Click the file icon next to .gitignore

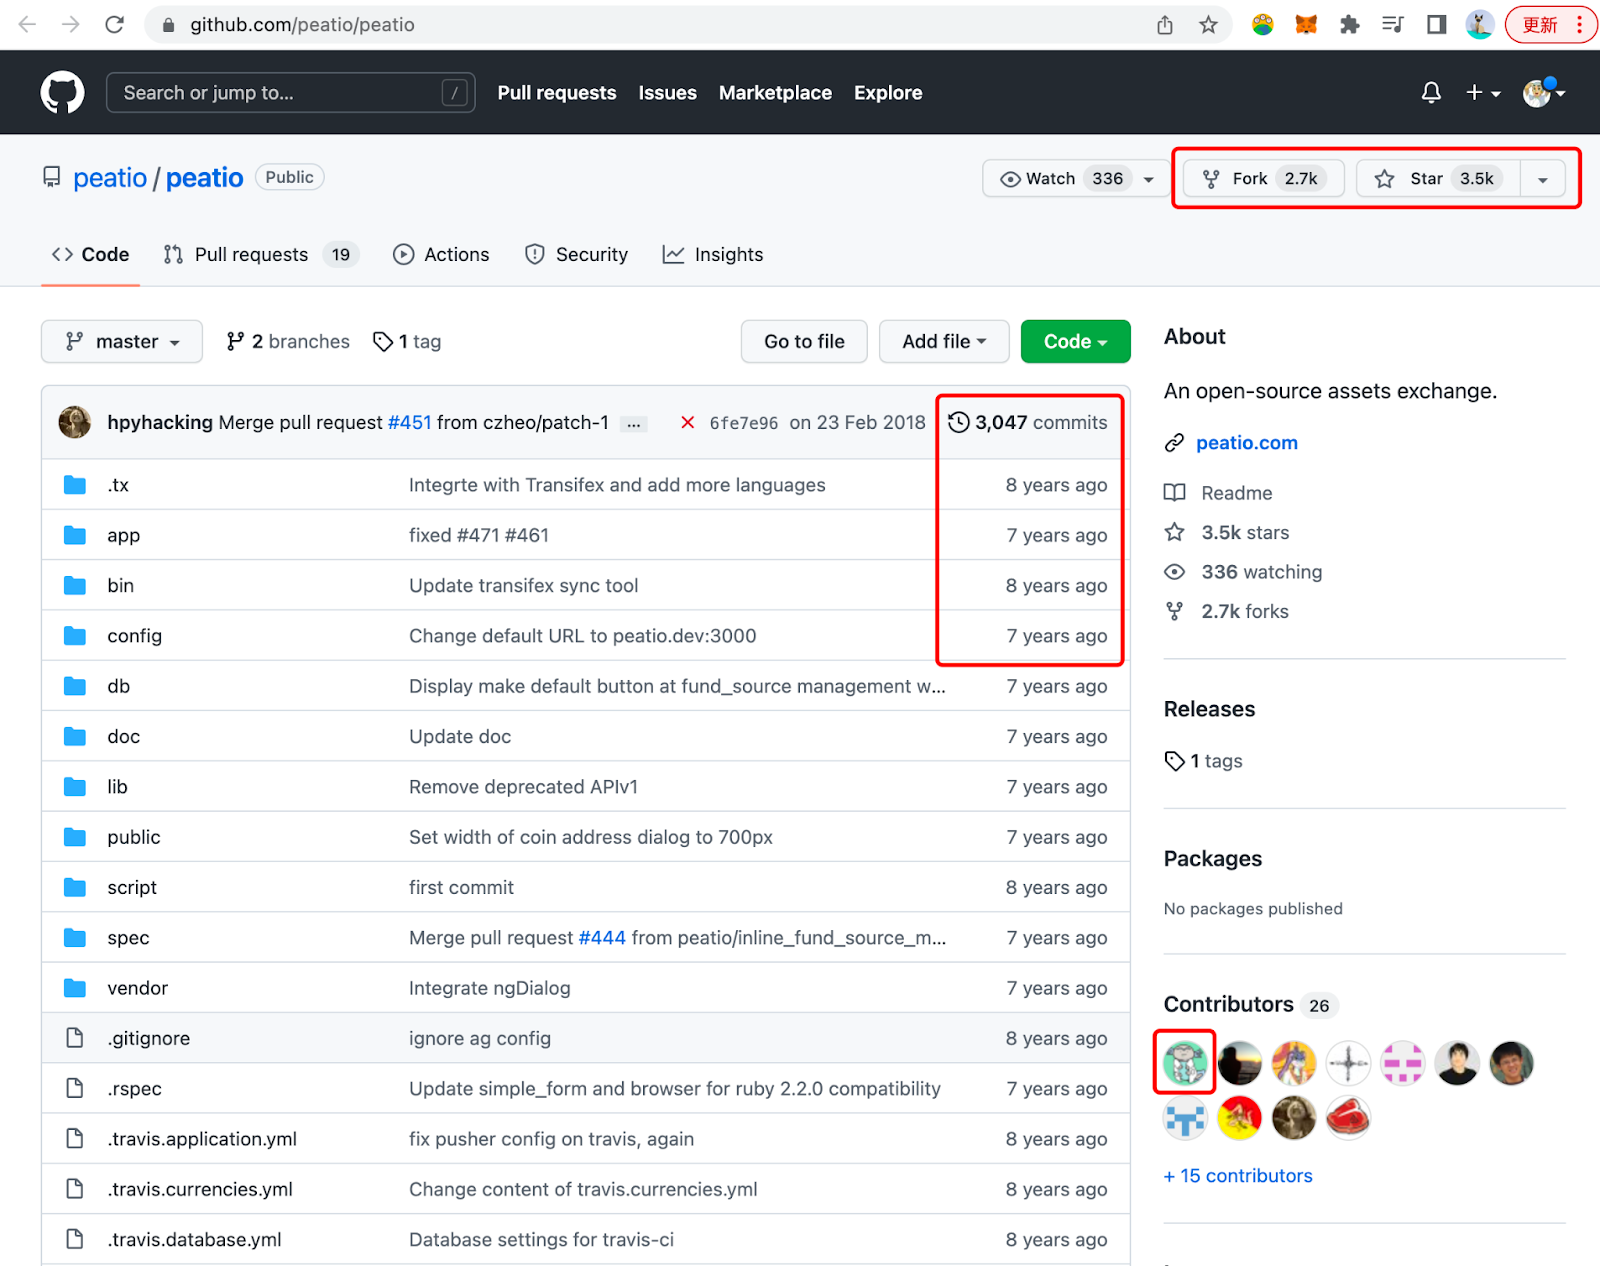coord(75,1039)
